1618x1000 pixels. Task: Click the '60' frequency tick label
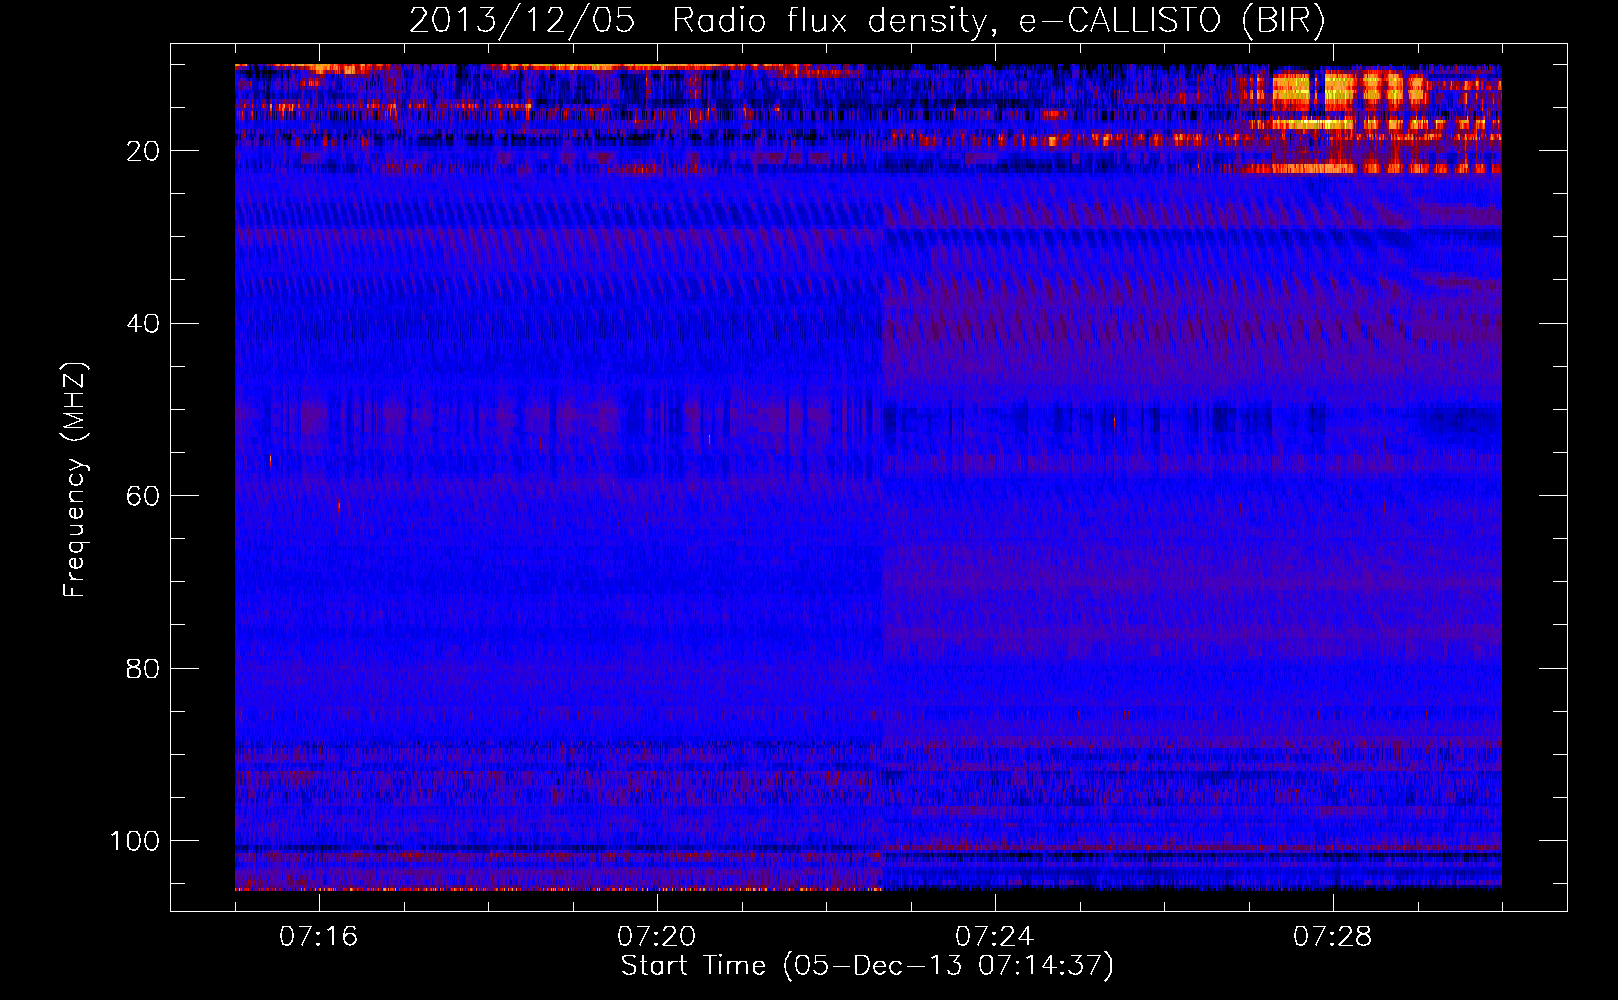click(144, 496)
